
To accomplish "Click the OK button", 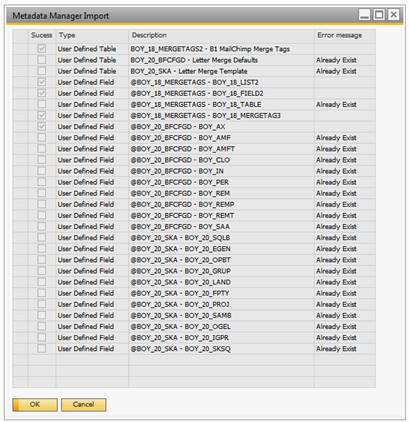I will [x=35, y=404].
